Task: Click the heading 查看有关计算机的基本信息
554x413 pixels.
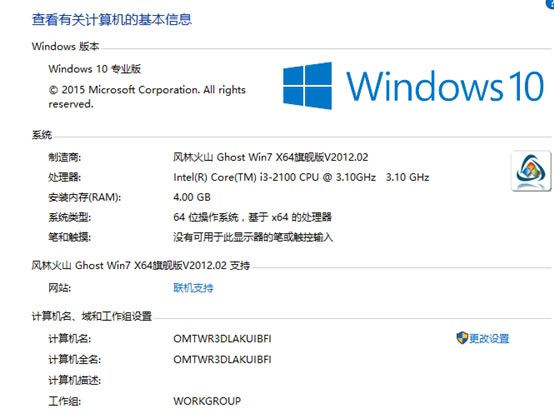Action: coord(112,19)
